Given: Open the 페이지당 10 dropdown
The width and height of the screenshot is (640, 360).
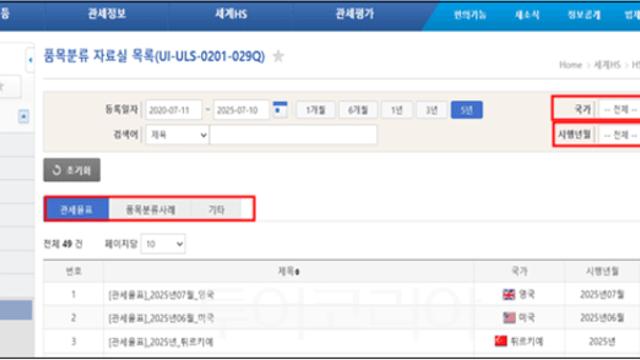Looking at the screenshot, I should pyautogui.click(x=163, y=244).
